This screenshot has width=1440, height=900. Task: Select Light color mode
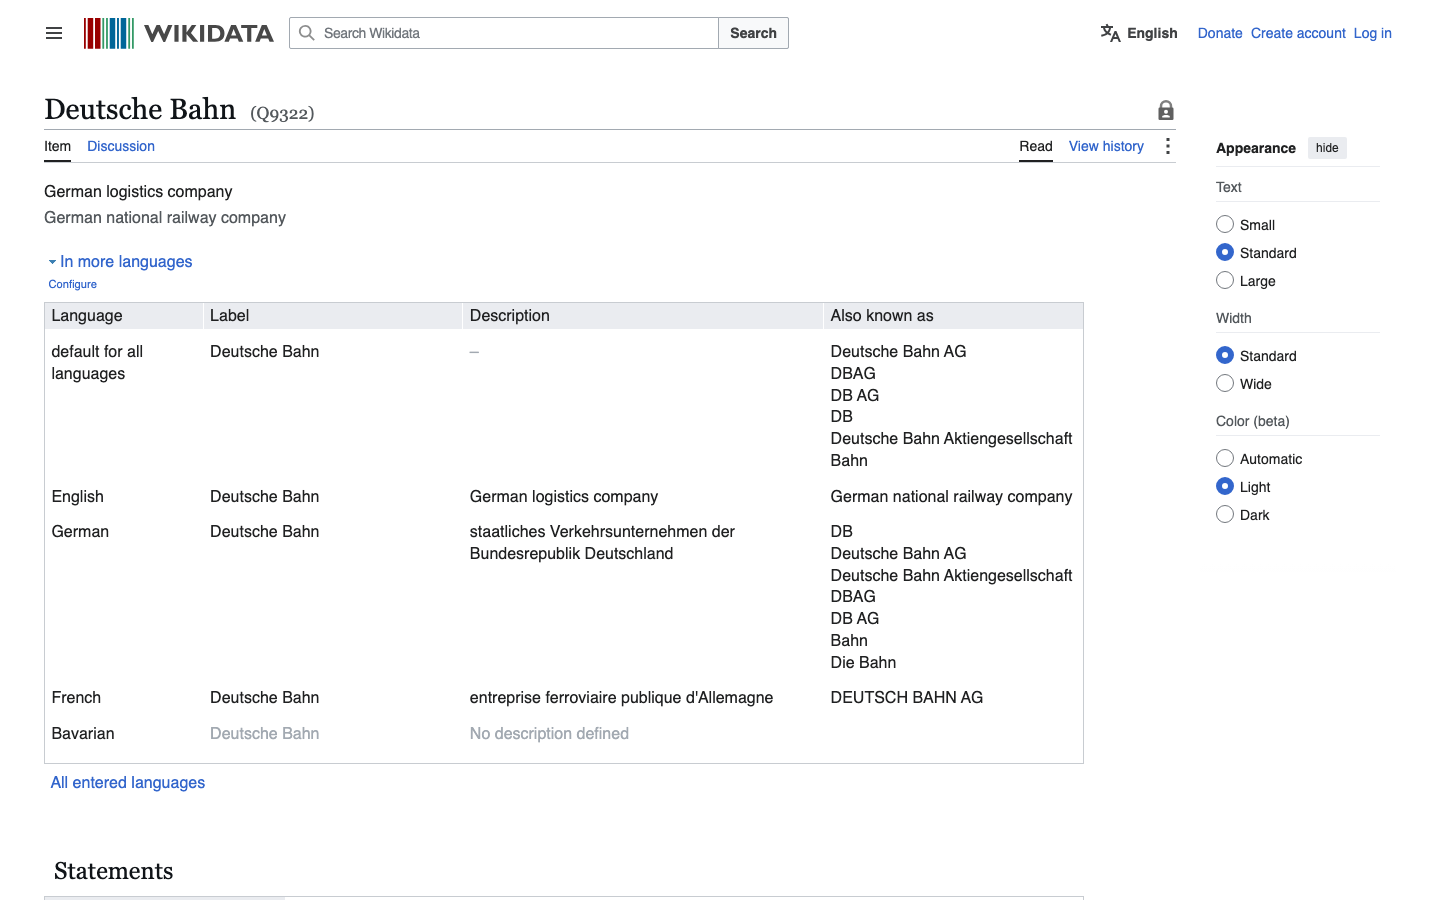click(x=1225, y=486)
